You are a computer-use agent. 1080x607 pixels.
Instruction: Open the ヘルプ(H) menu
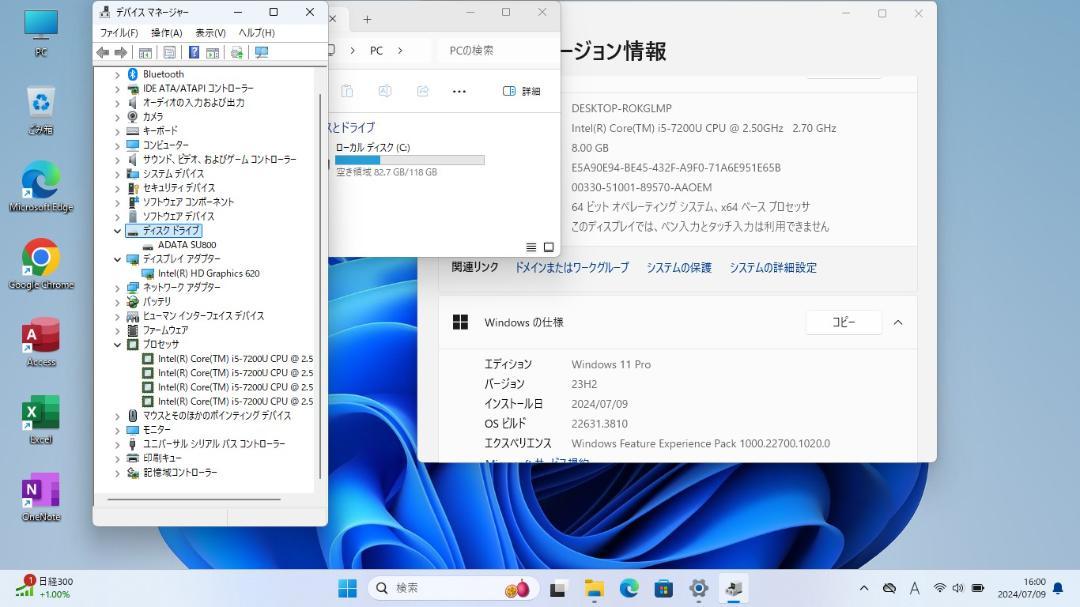[x=256, y=32]
